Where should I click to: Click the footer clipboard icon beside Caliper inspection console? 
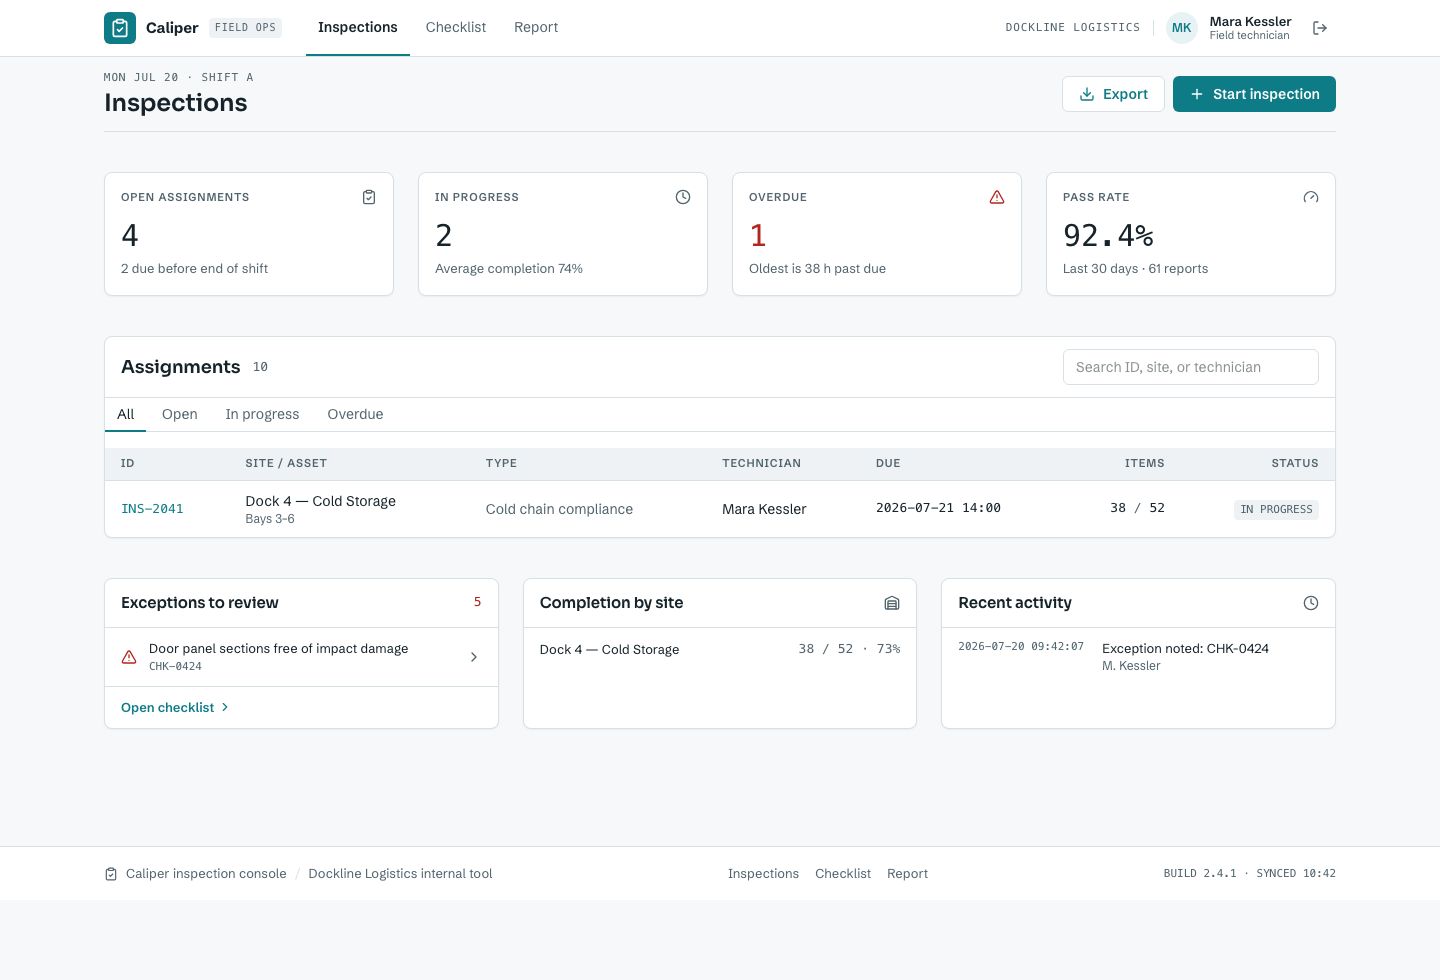pyautogui.click(x=111, y=874)
